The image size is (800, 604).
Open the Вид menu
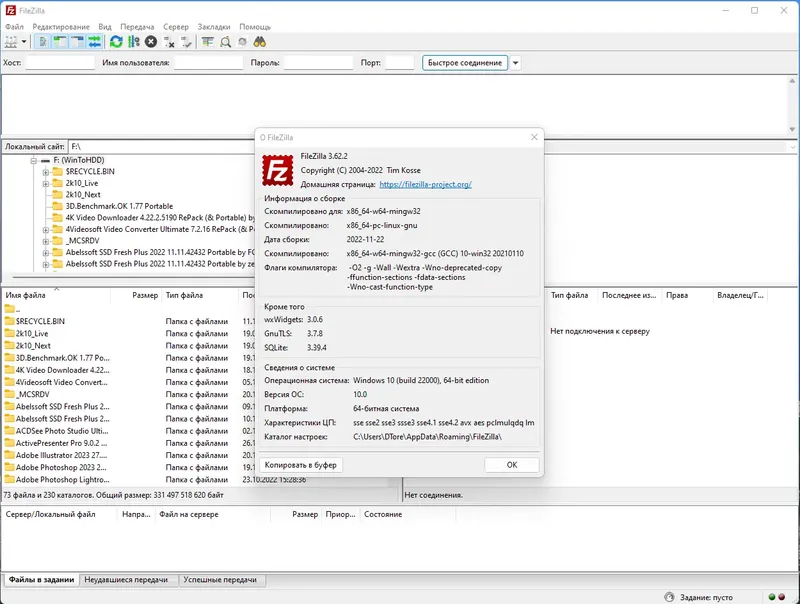(x=105, y=27)
